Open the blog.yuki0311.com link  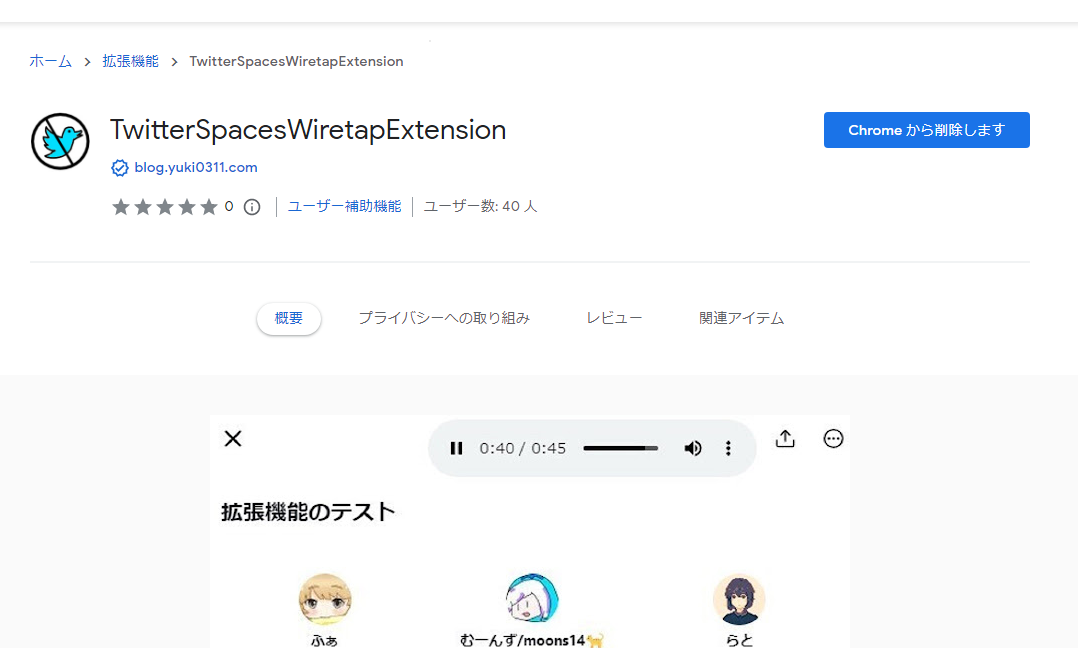pyautogui.click(x=196, y=168)
